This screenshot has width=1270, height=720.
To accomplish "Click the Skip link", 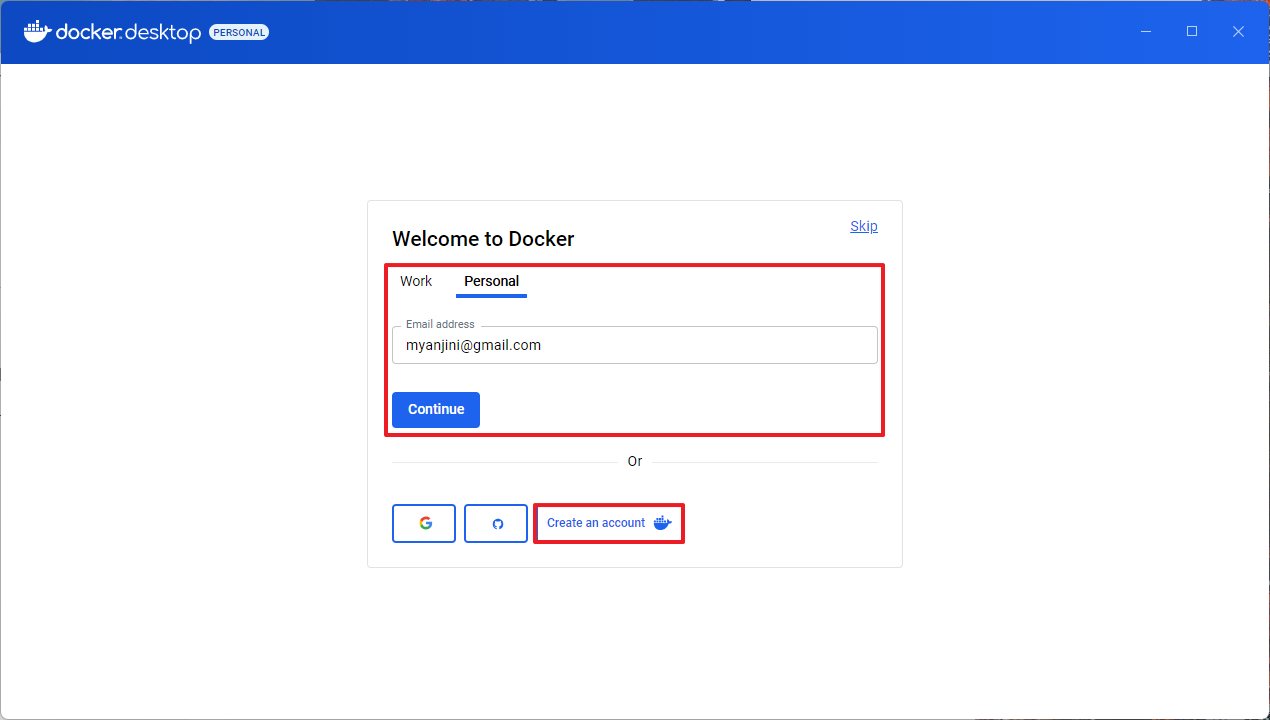I will point(864,226).
